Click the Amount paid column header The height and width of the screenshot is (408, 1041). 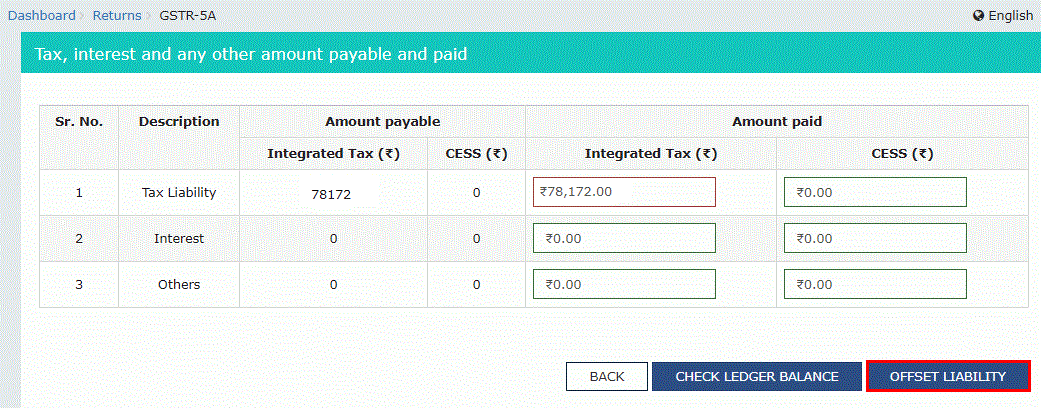pyautogui.click(x=777, y=121)
